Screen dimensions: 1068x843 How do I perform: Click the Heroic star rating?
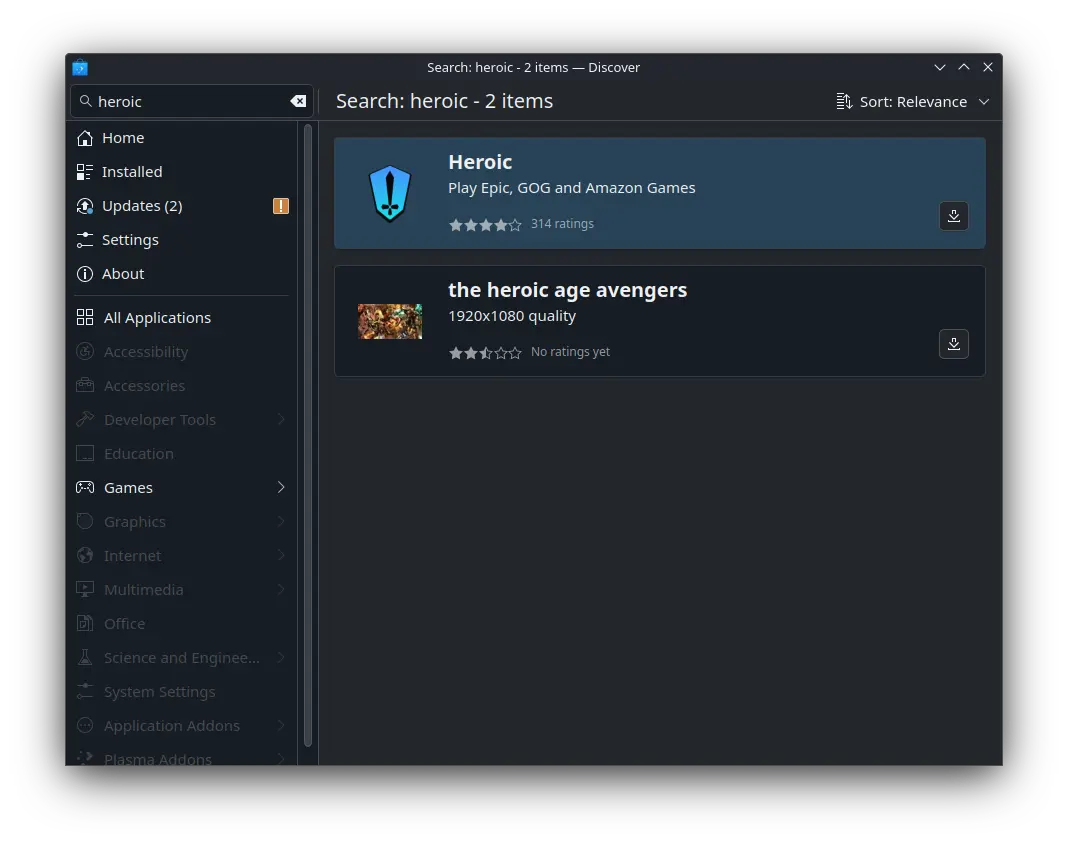point(485,225)
